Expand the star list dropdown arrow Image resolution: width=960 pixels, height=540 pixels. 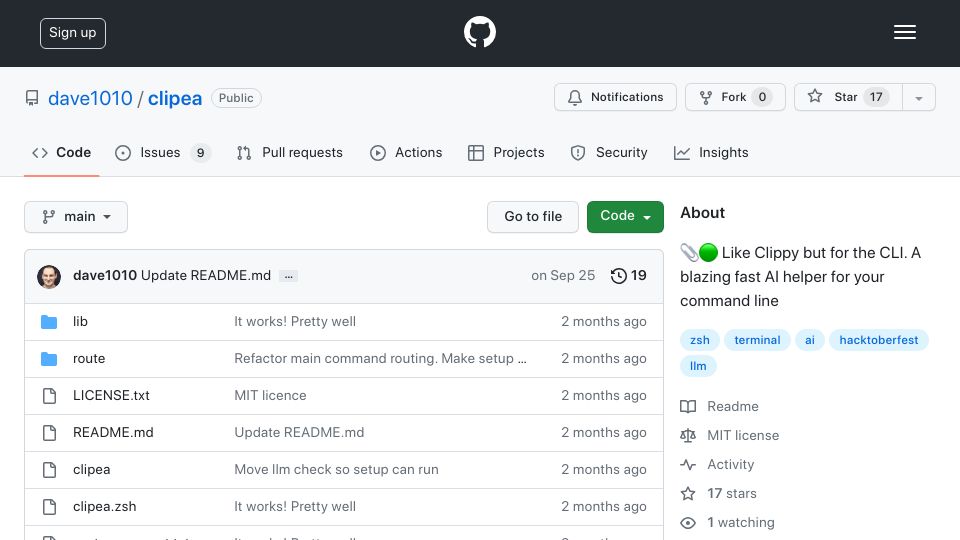point(918,98)
